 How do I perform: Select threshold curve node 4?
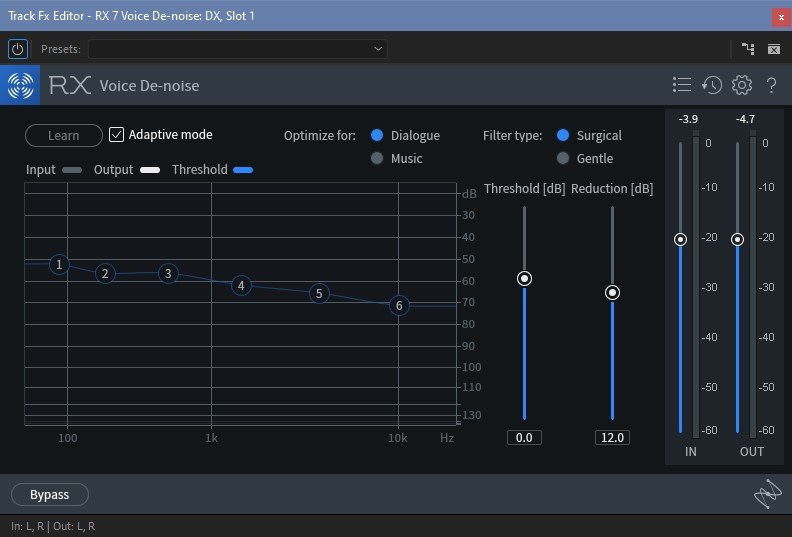coord(241,286)
